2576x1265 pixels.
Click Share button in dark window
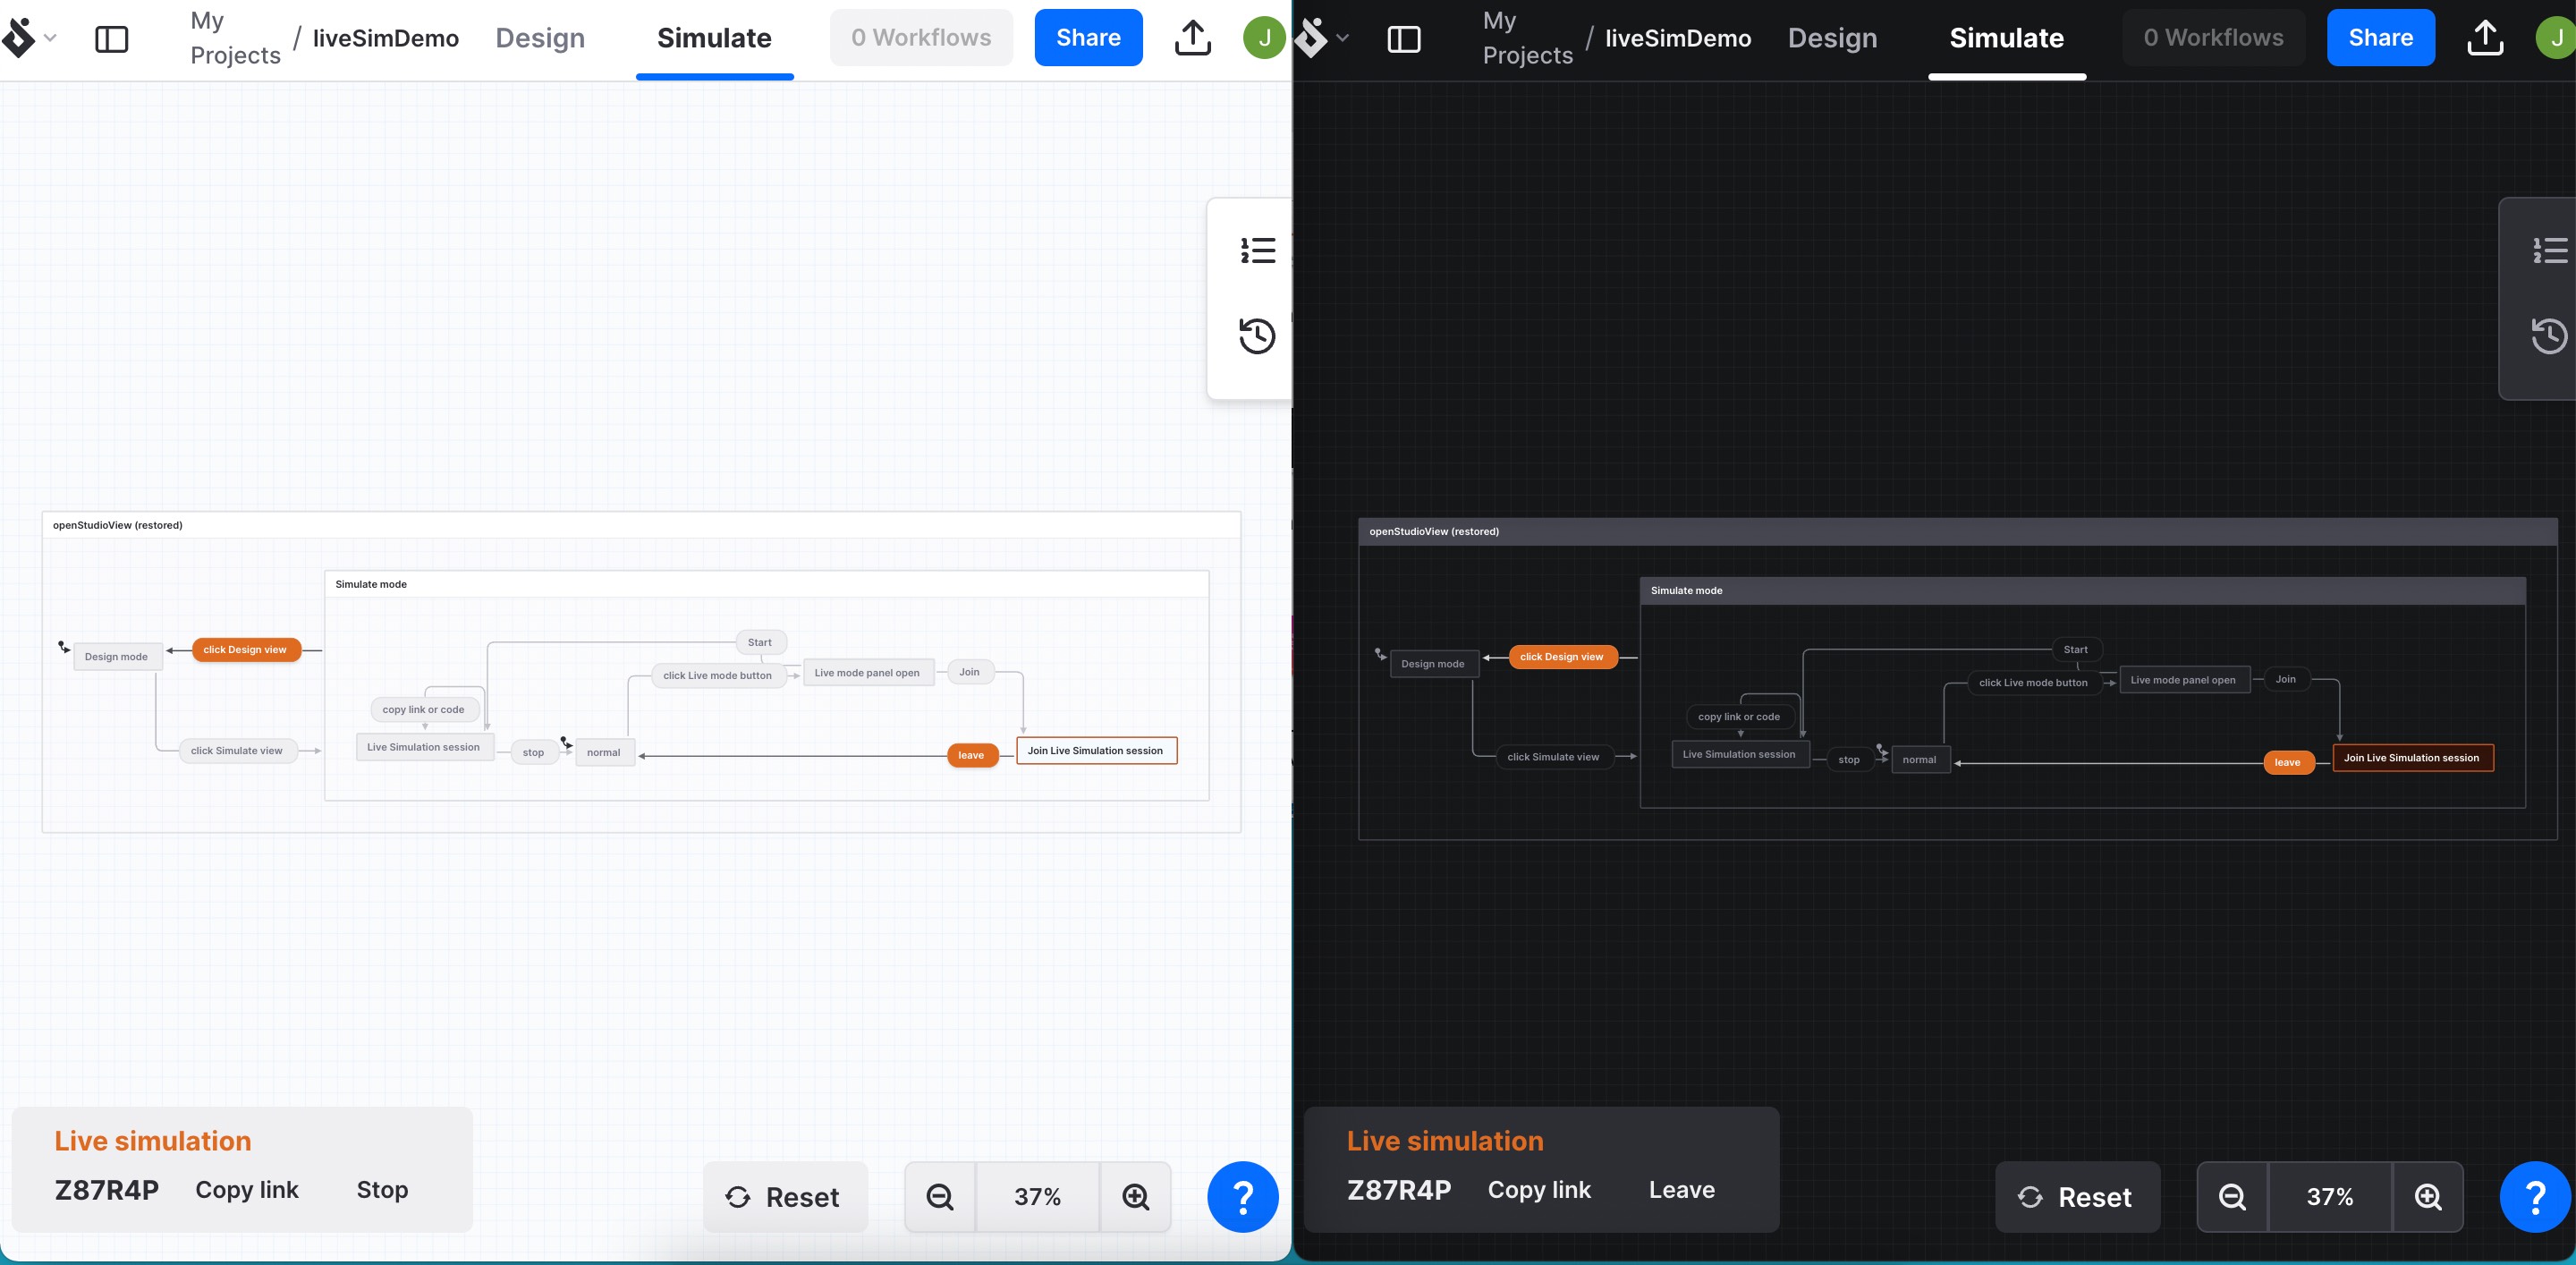click(2380, 38)
